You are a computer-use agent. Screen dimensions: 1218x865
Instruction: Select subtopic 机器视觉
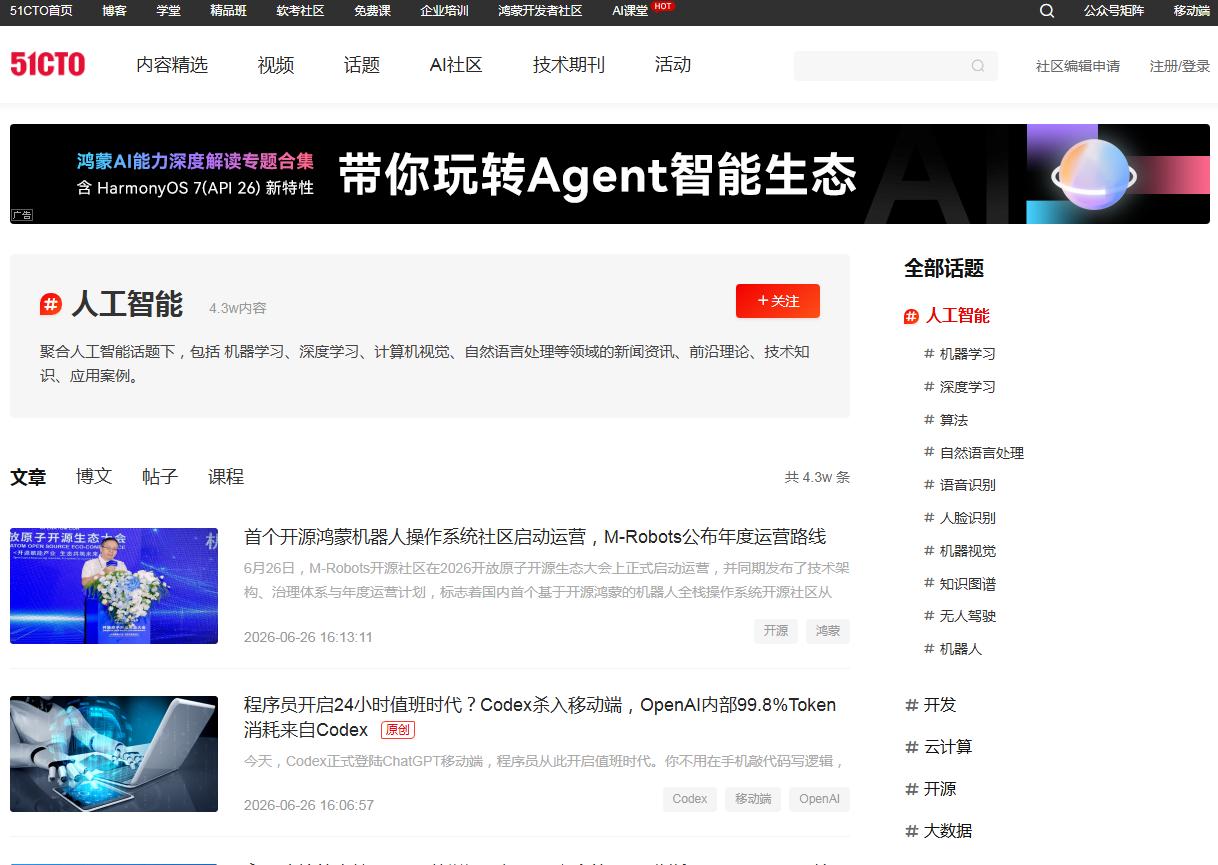[x=967, y=551]
